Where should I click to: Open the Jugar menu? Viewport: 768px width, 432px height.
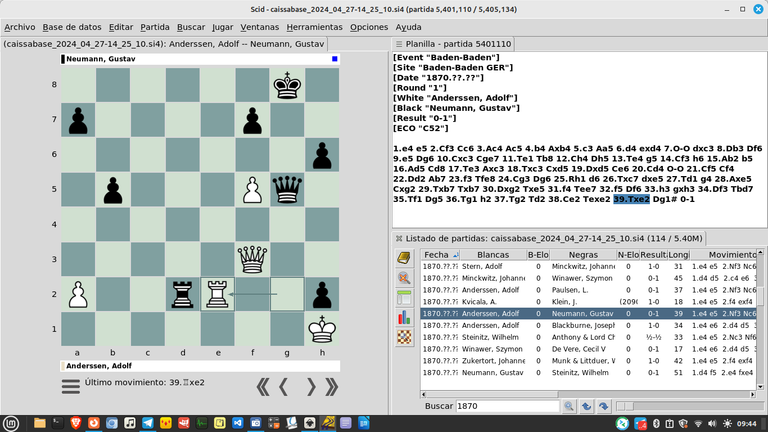222,27
